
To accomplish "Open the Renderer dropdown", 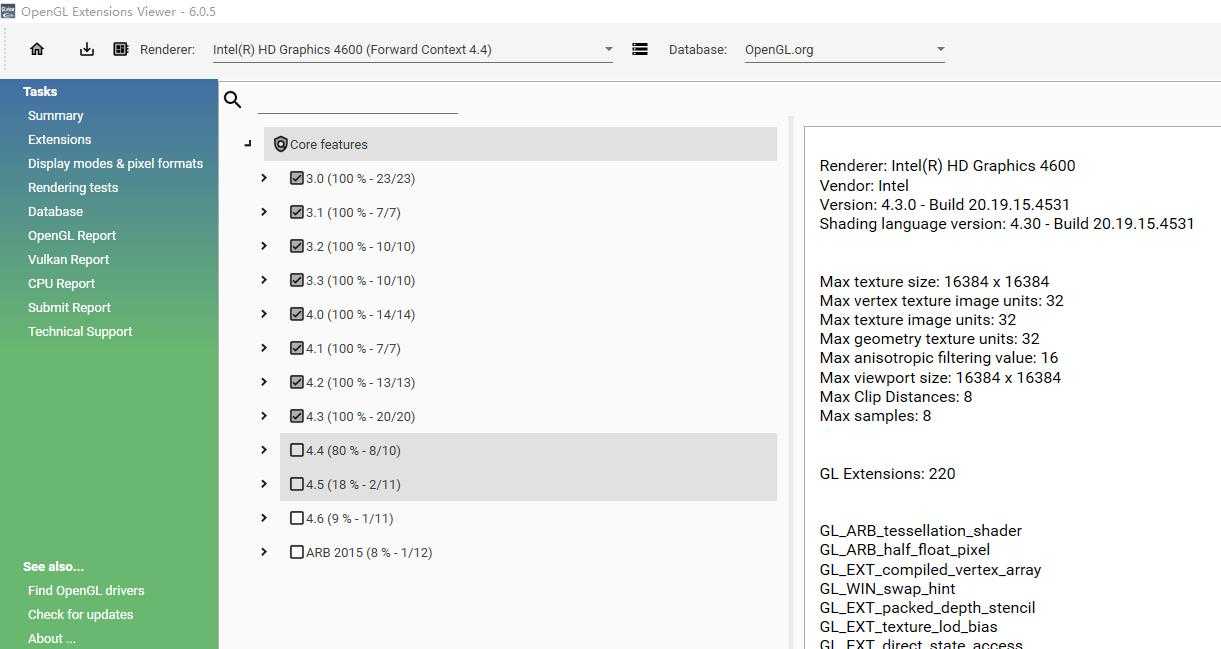I will pos(412,49).
